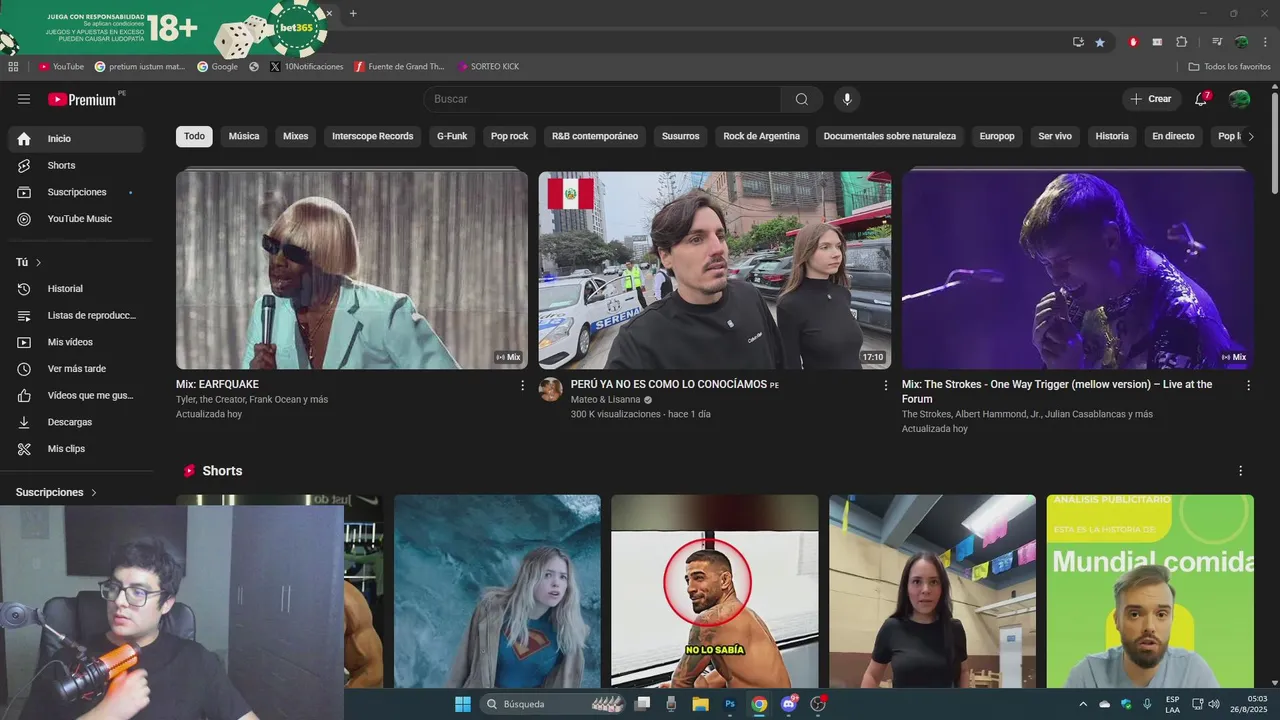The height and width of the screenshot is (720, 1280).
Task: Open options for The Strokes mix
Action: pos(1248,385)
